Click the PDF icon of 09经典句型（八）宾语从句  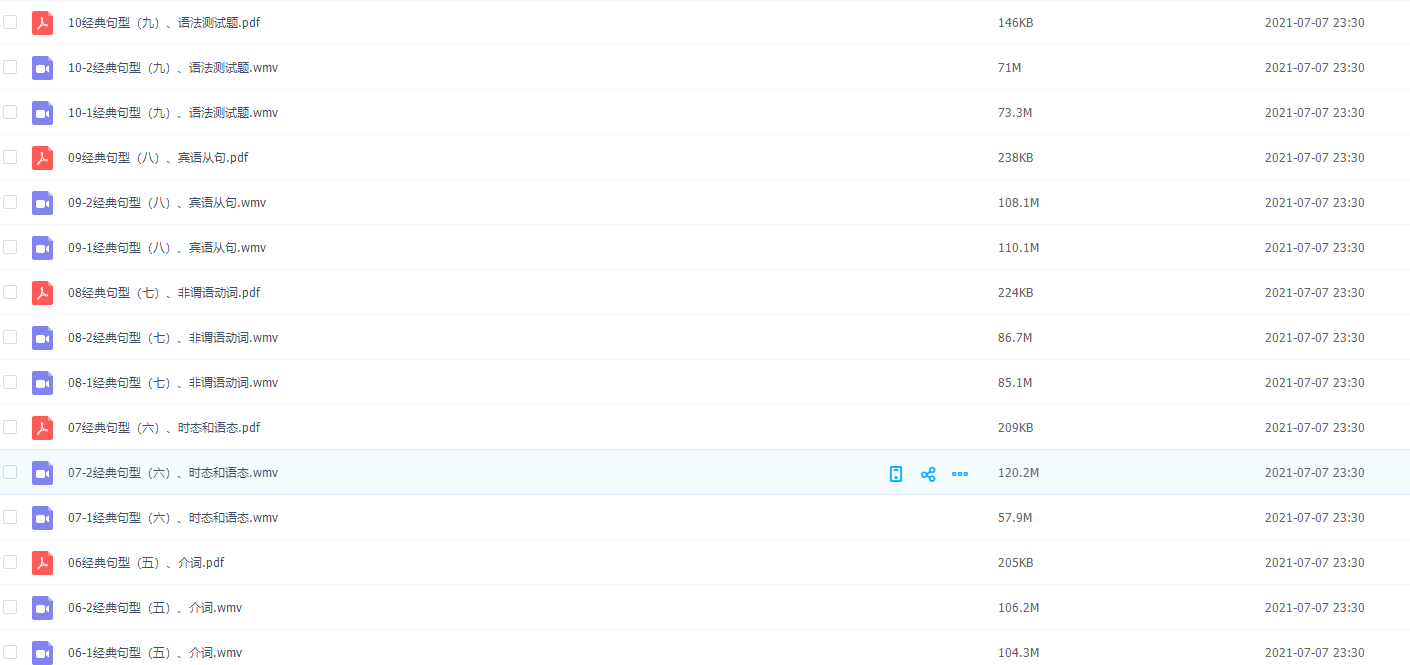click(x=42, y=158)
